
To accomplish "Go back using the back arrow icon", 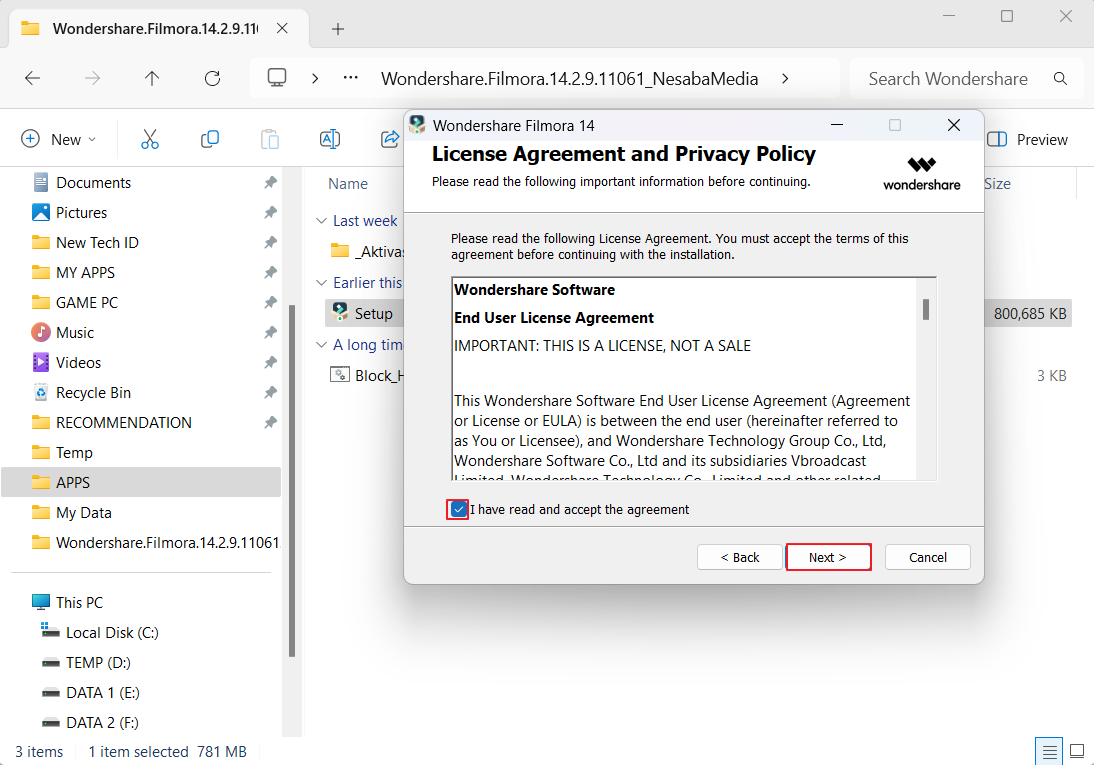I will point(32,78).
